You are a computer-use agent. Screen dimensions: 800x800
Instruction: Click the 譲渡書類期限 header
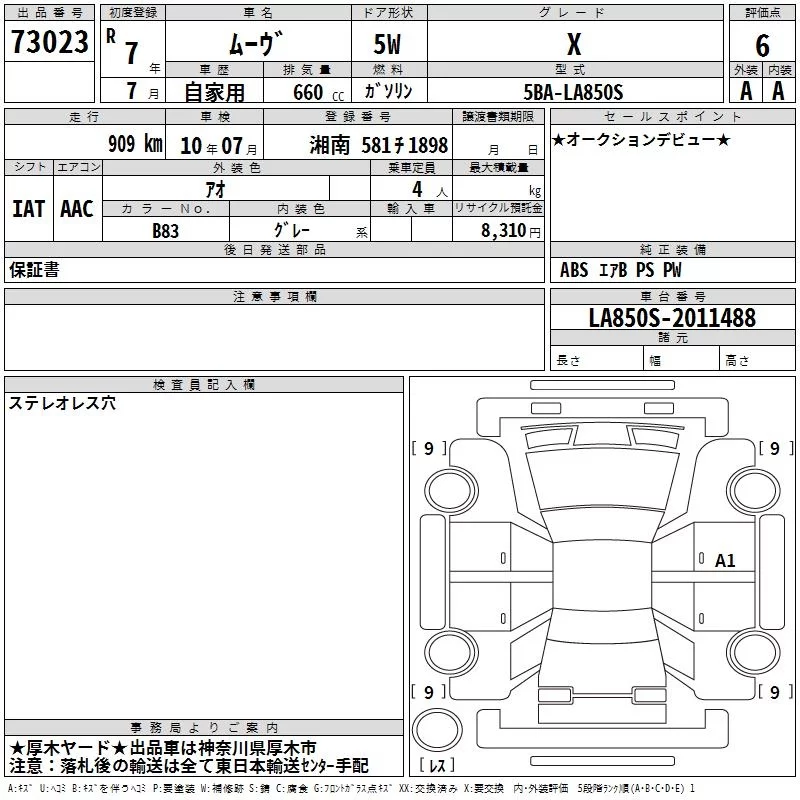tap(498, 117)
